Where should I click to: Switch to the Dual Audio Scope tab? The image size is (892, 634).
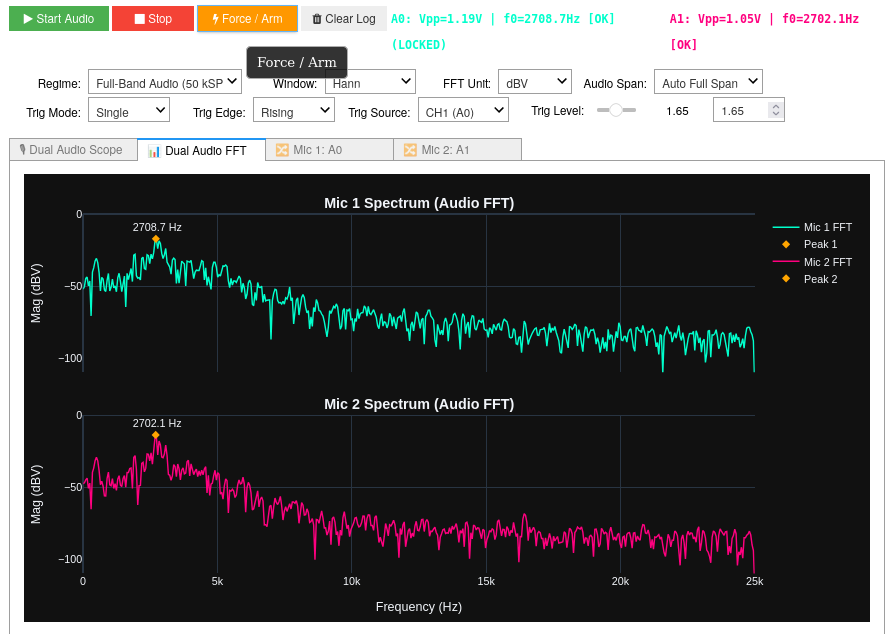pos(73,150)
